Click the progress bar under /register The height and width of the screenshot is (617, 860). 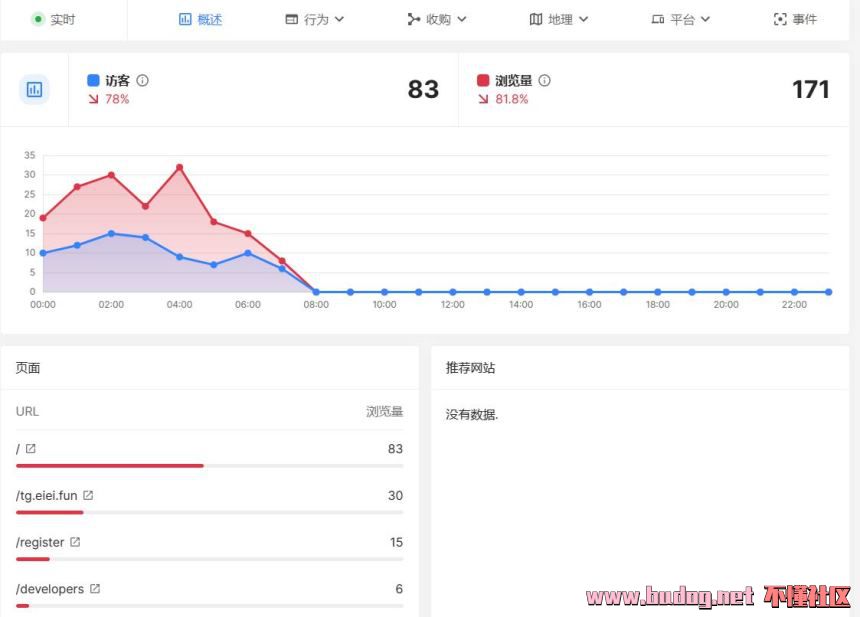210,559
